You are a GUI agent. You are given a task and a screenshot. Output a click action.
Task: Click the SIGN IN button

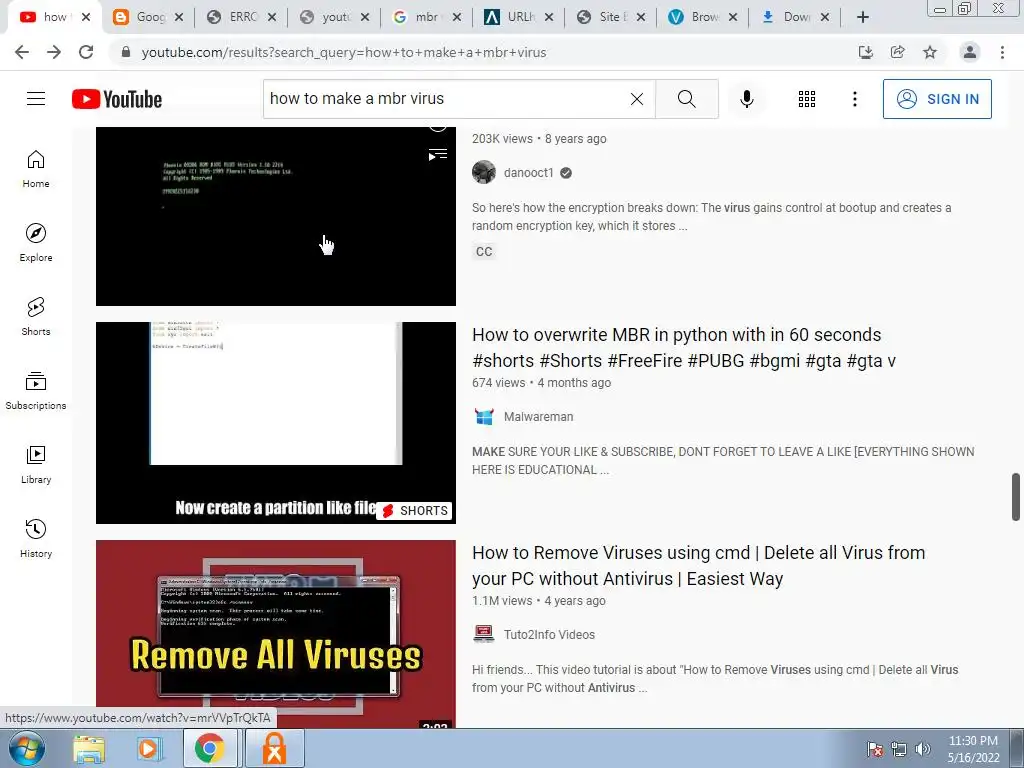pos(937,99)
